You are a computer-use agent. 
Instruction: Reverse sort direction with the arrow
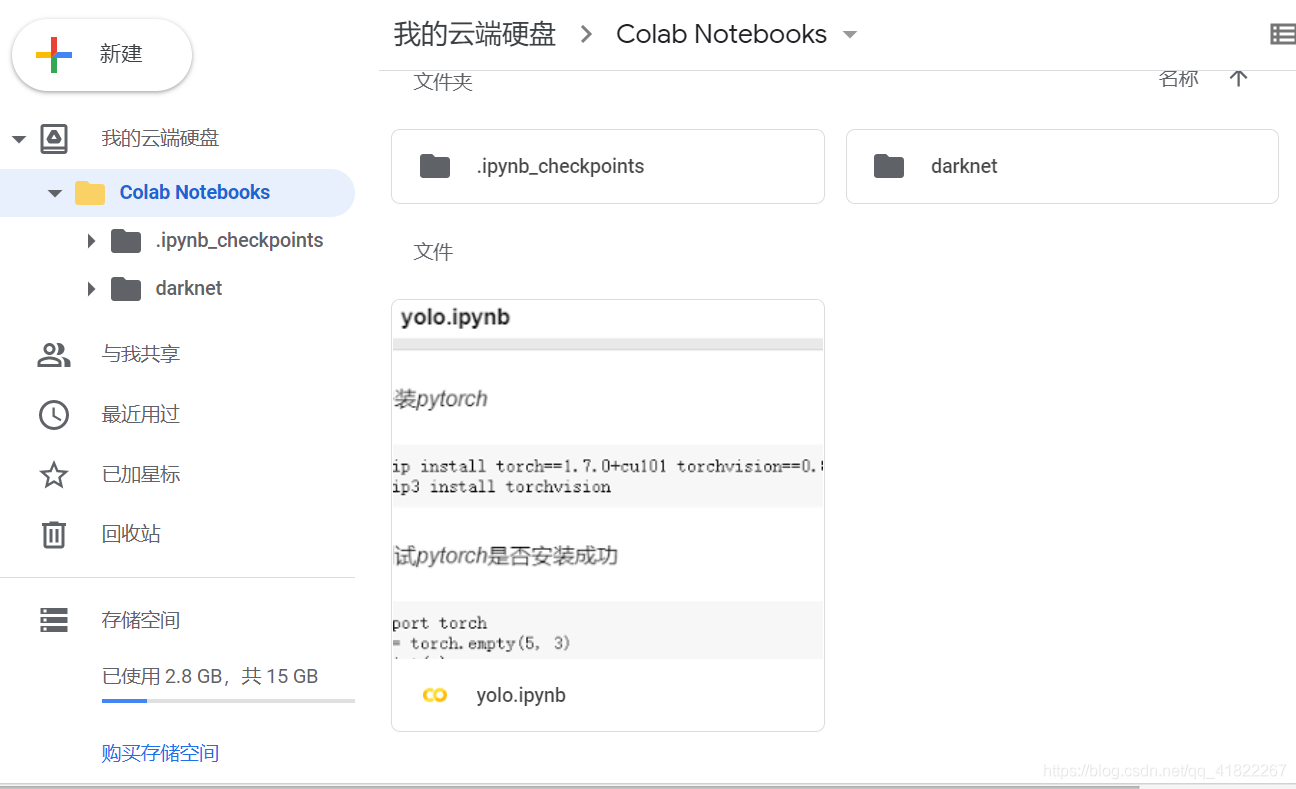click(x=1238, y=78)
